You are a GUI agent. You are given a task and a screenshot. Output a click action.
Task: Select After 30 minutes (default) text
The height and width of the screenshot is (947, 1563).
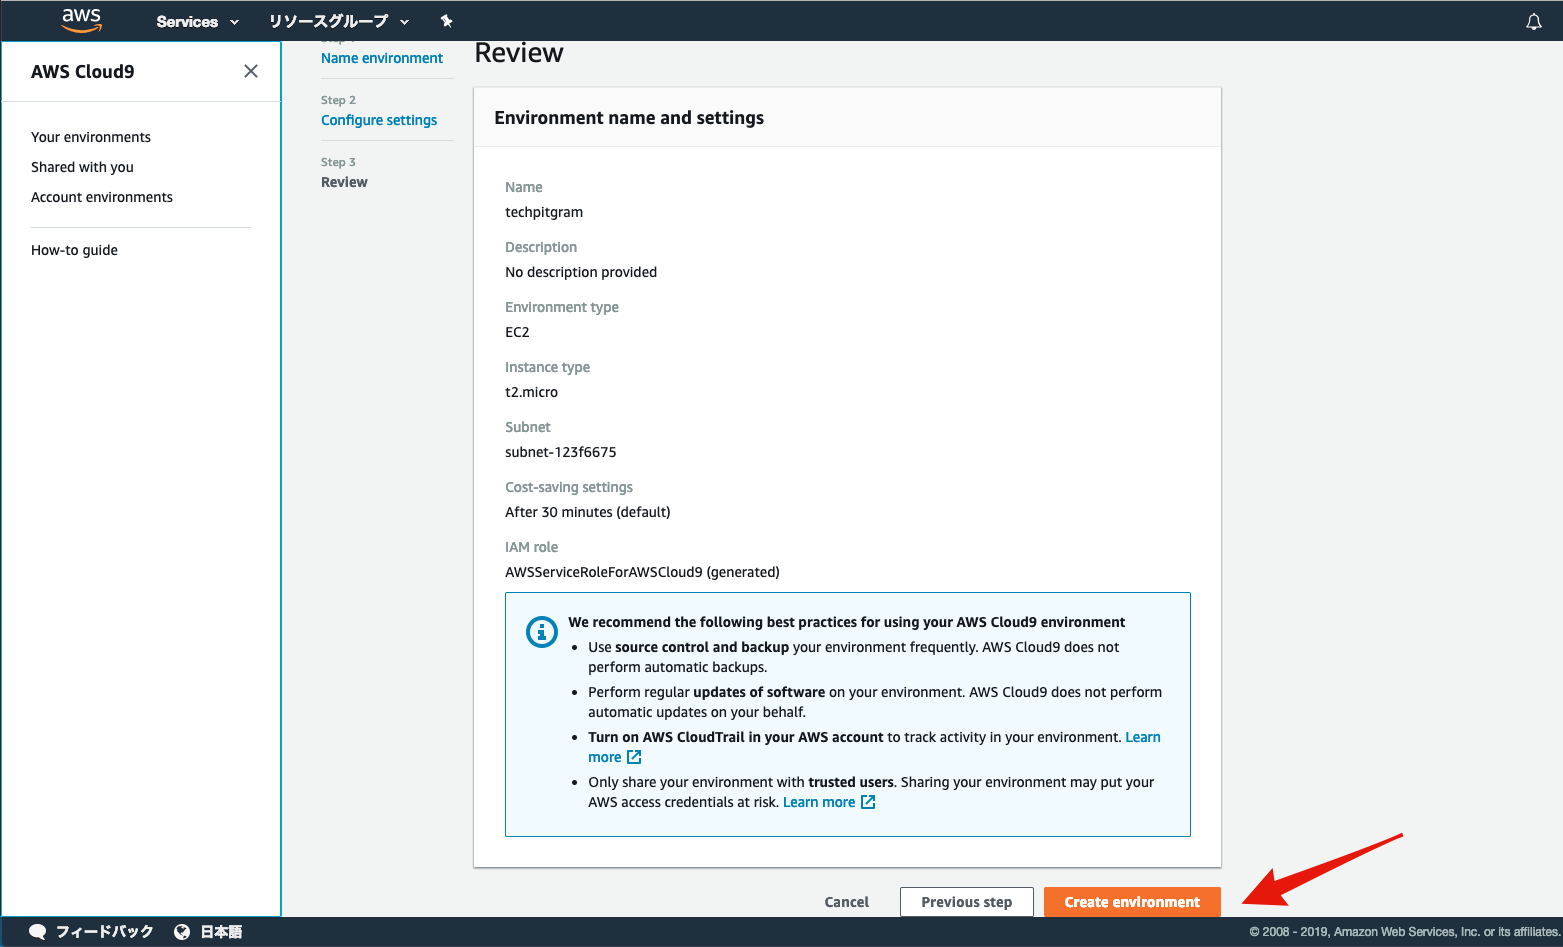[x=587, y=512]
